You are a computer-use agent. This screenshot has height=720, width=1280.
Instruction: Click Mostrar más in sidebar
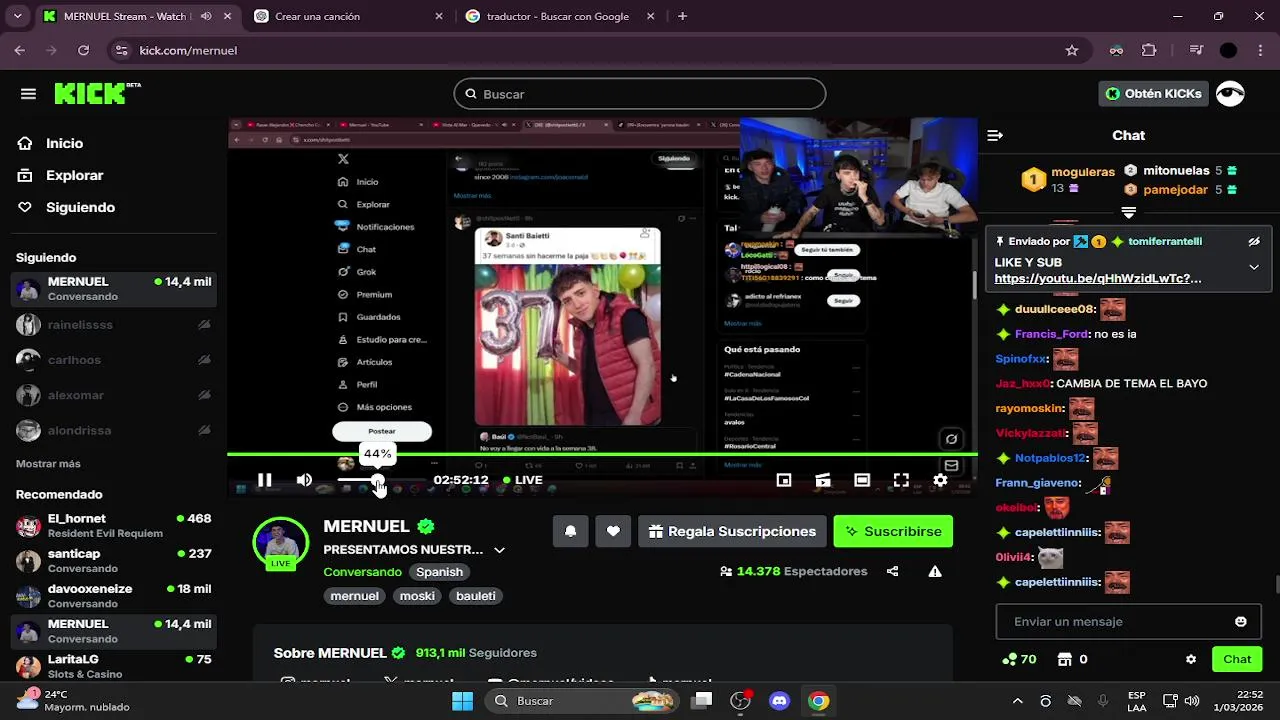[x=48, y=464]
